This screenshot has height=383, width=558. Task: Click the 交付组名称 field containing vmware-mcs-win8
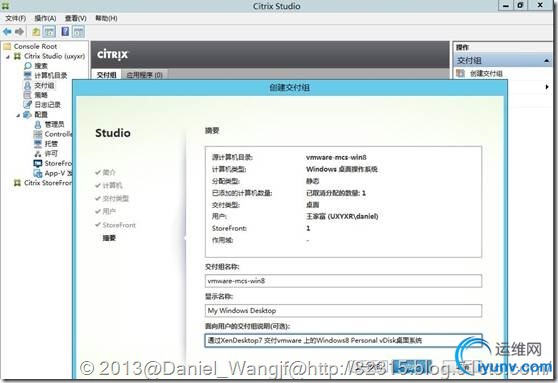point(343,281)
